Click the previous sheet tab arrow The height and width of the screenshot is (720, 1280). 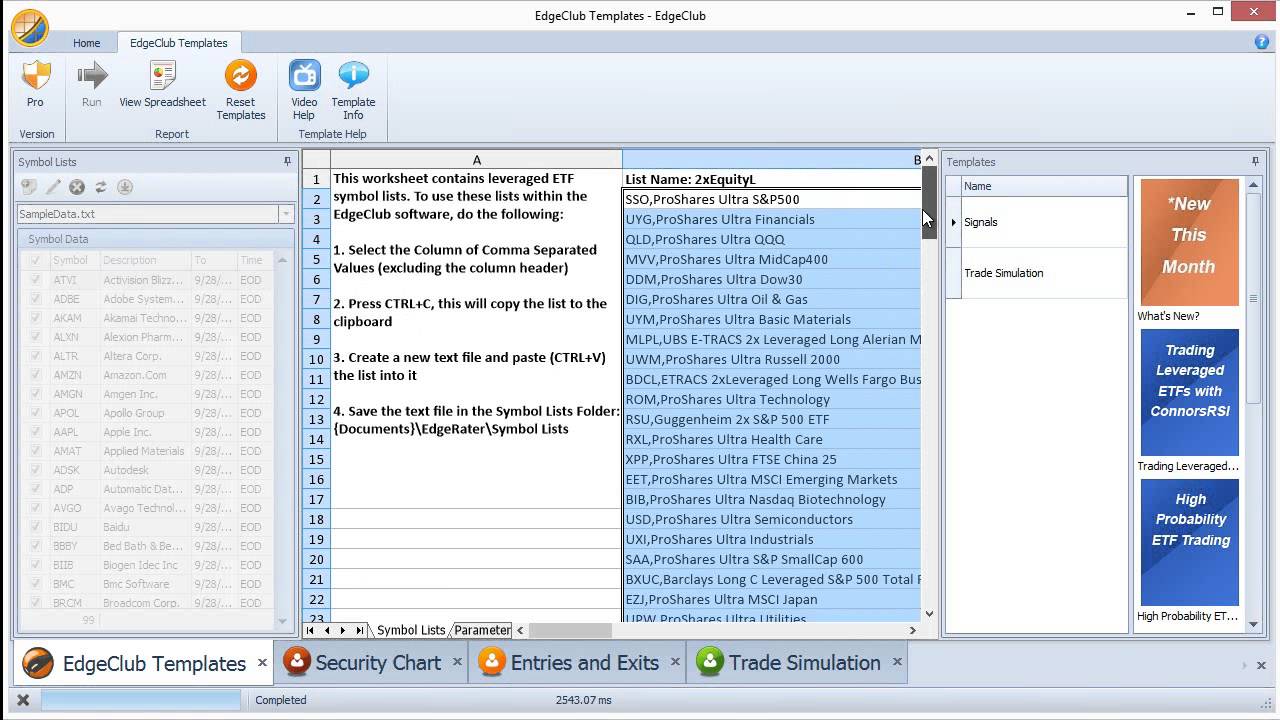coord(327,630)
